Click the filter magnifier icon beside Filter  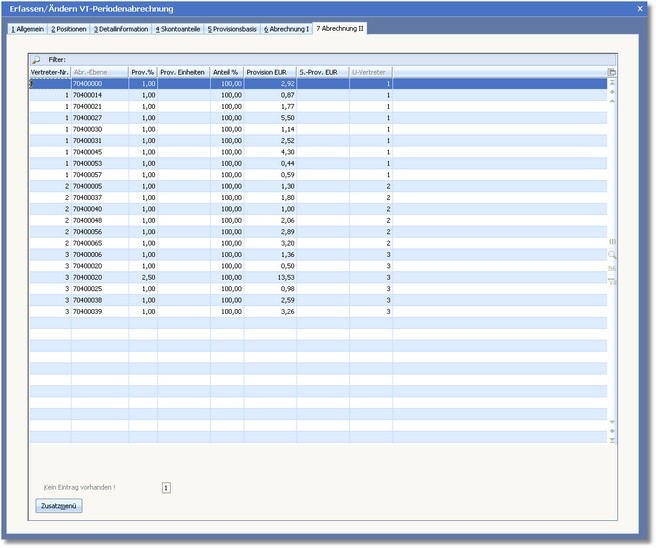(36, 59)
